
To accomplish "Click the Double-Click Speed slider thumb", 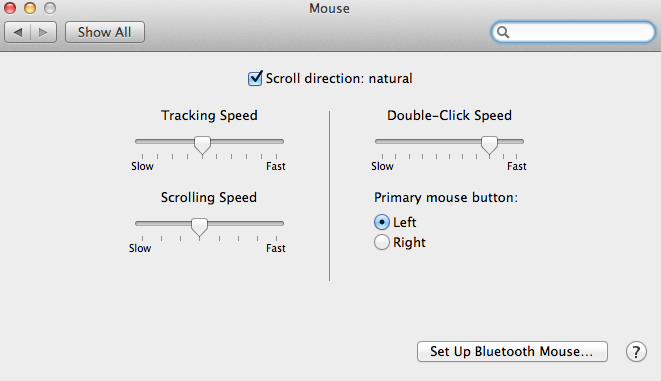I will [x=489, y=145].
